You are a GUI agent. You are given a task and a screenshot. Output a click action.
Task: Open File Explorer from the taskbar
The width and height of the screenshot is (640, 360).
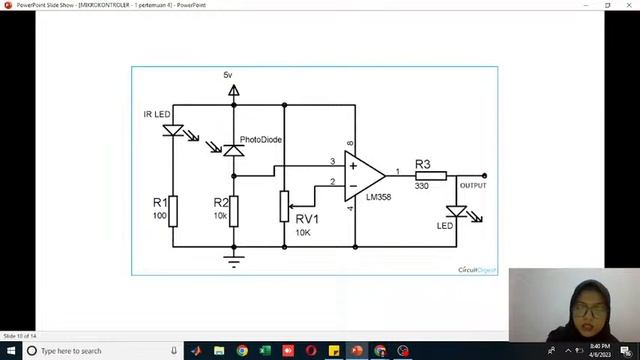click(x=219, y=351)
